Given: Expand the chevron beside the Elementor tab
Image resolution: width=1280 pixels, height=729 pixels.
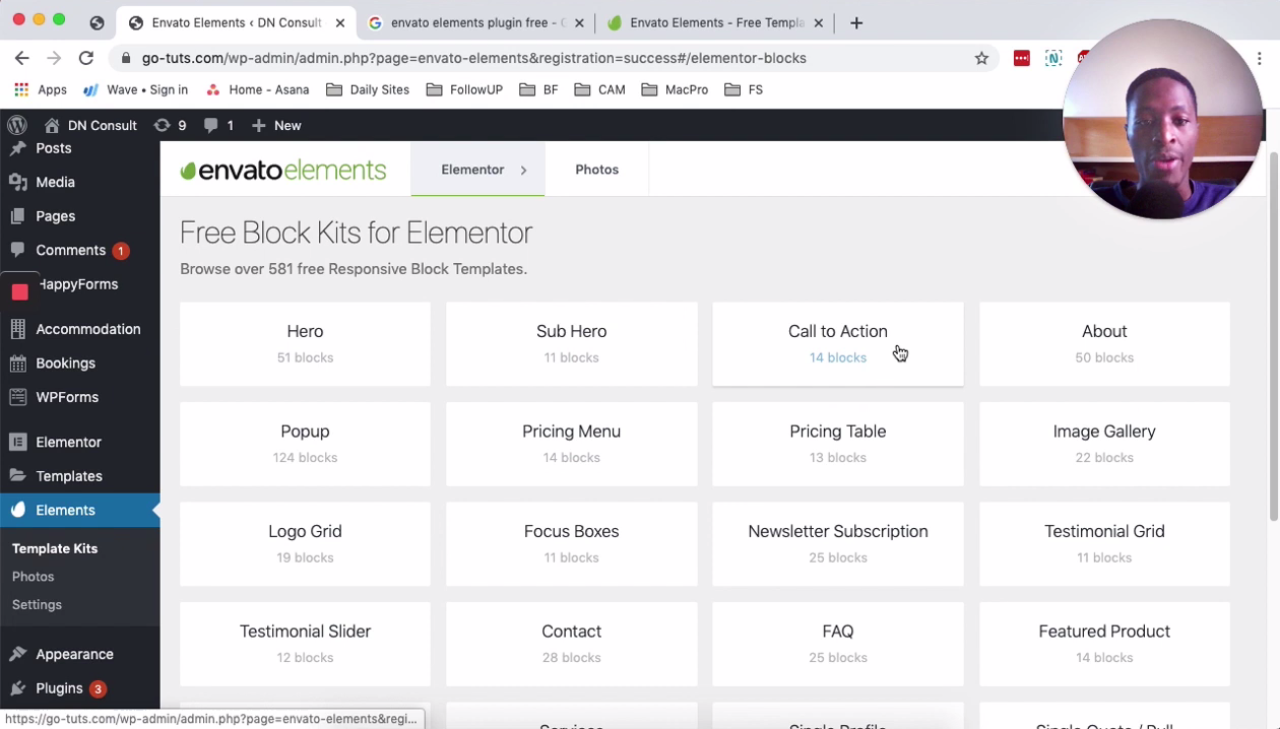Looking at the screenshot, I should (523, 170).
